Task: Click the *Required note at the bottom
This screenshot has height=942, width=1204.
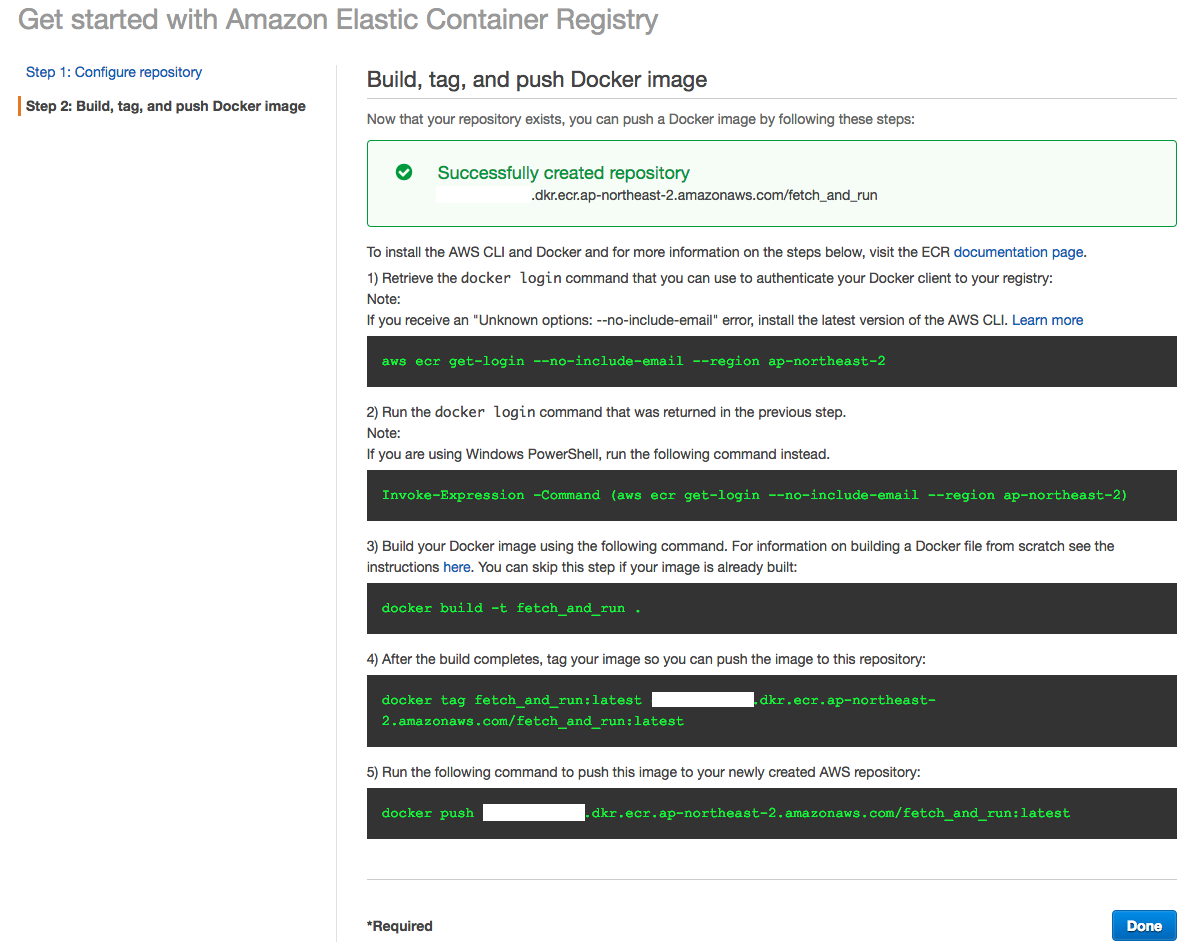Action: tap(400, 926)
